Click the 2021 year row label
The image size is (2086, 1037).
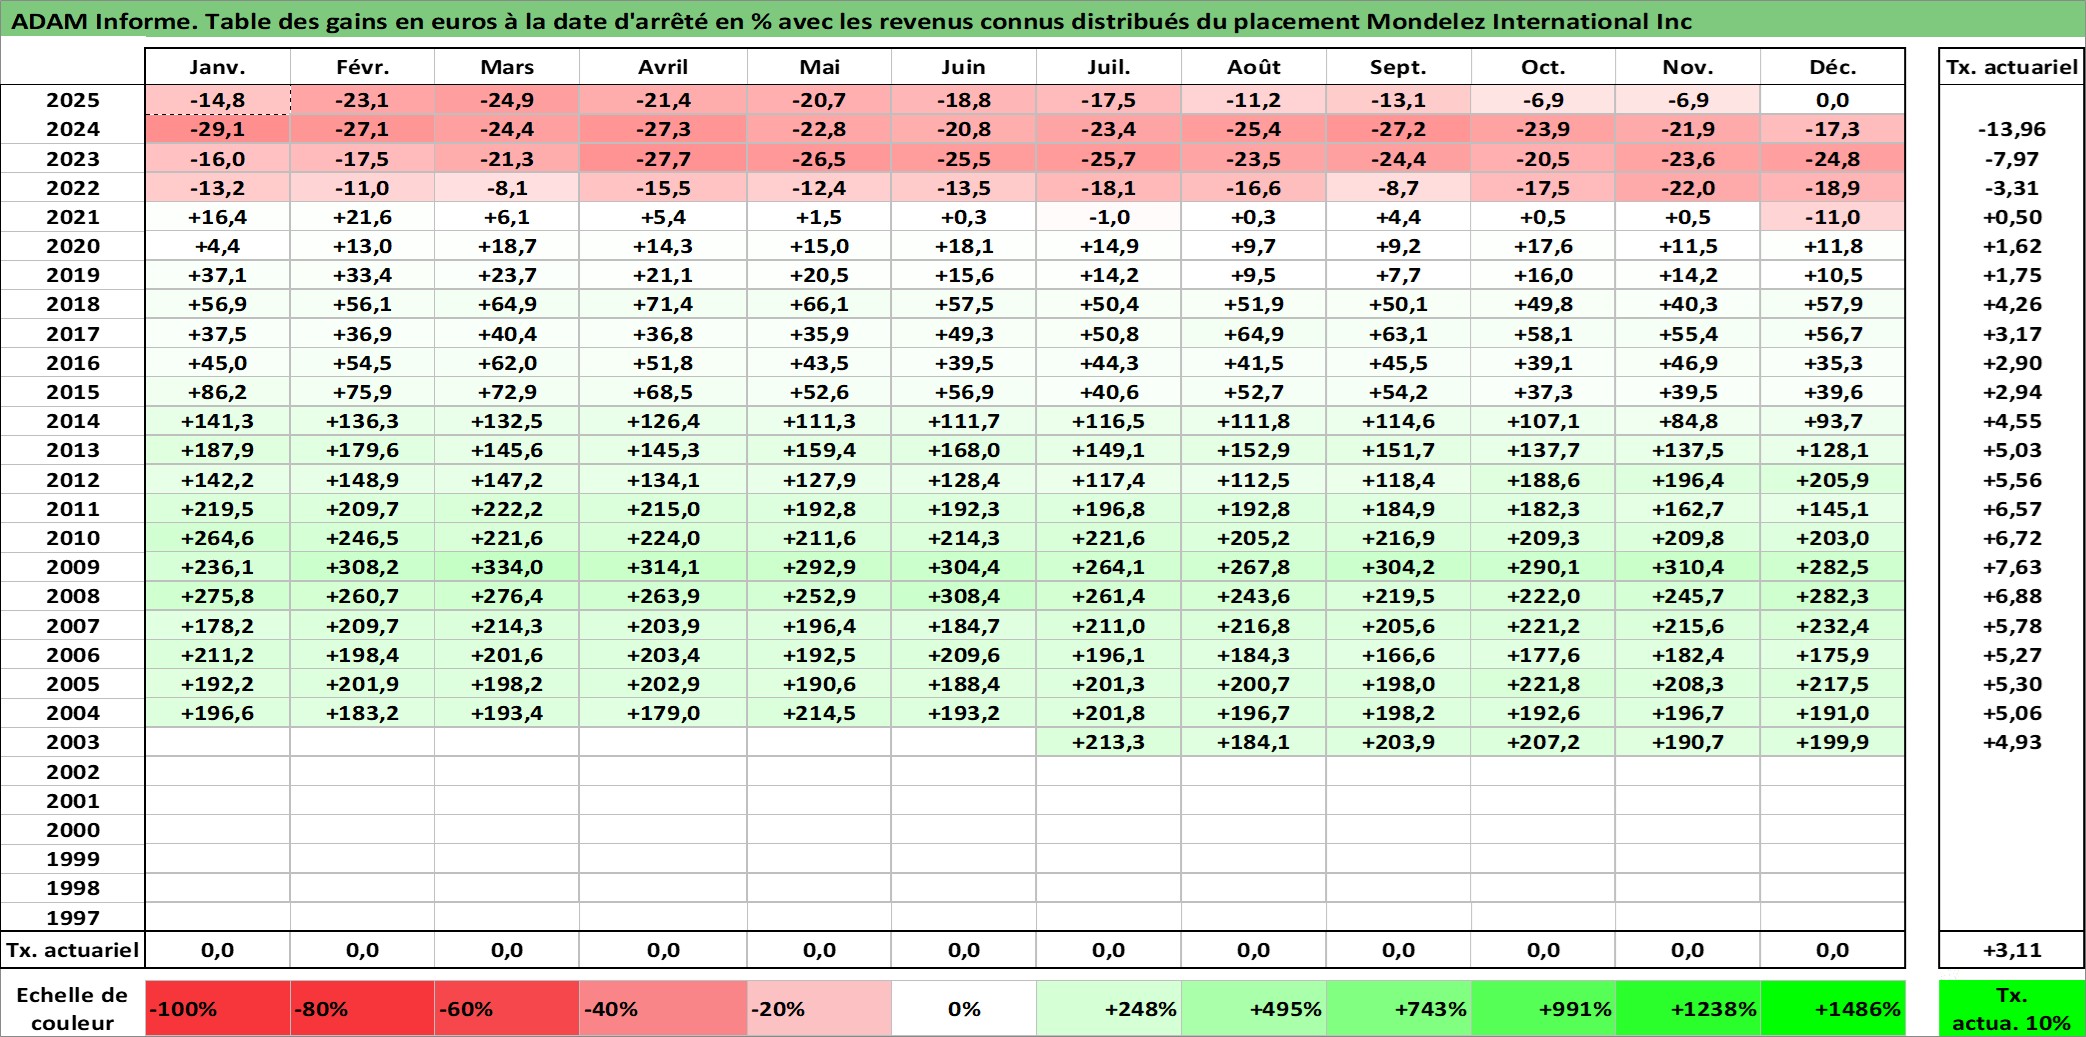(73, 217)
